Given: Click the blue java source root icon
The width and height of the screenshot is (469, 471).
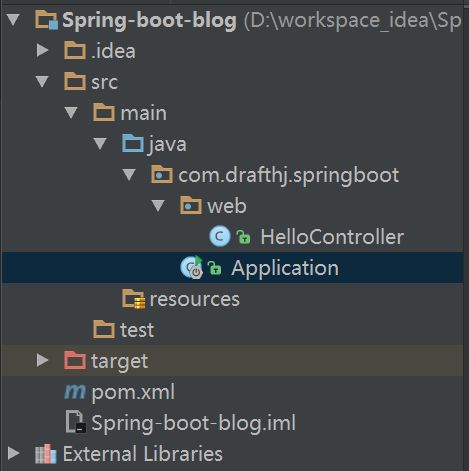Looking at the screenshot, I should tap(133, 143).
